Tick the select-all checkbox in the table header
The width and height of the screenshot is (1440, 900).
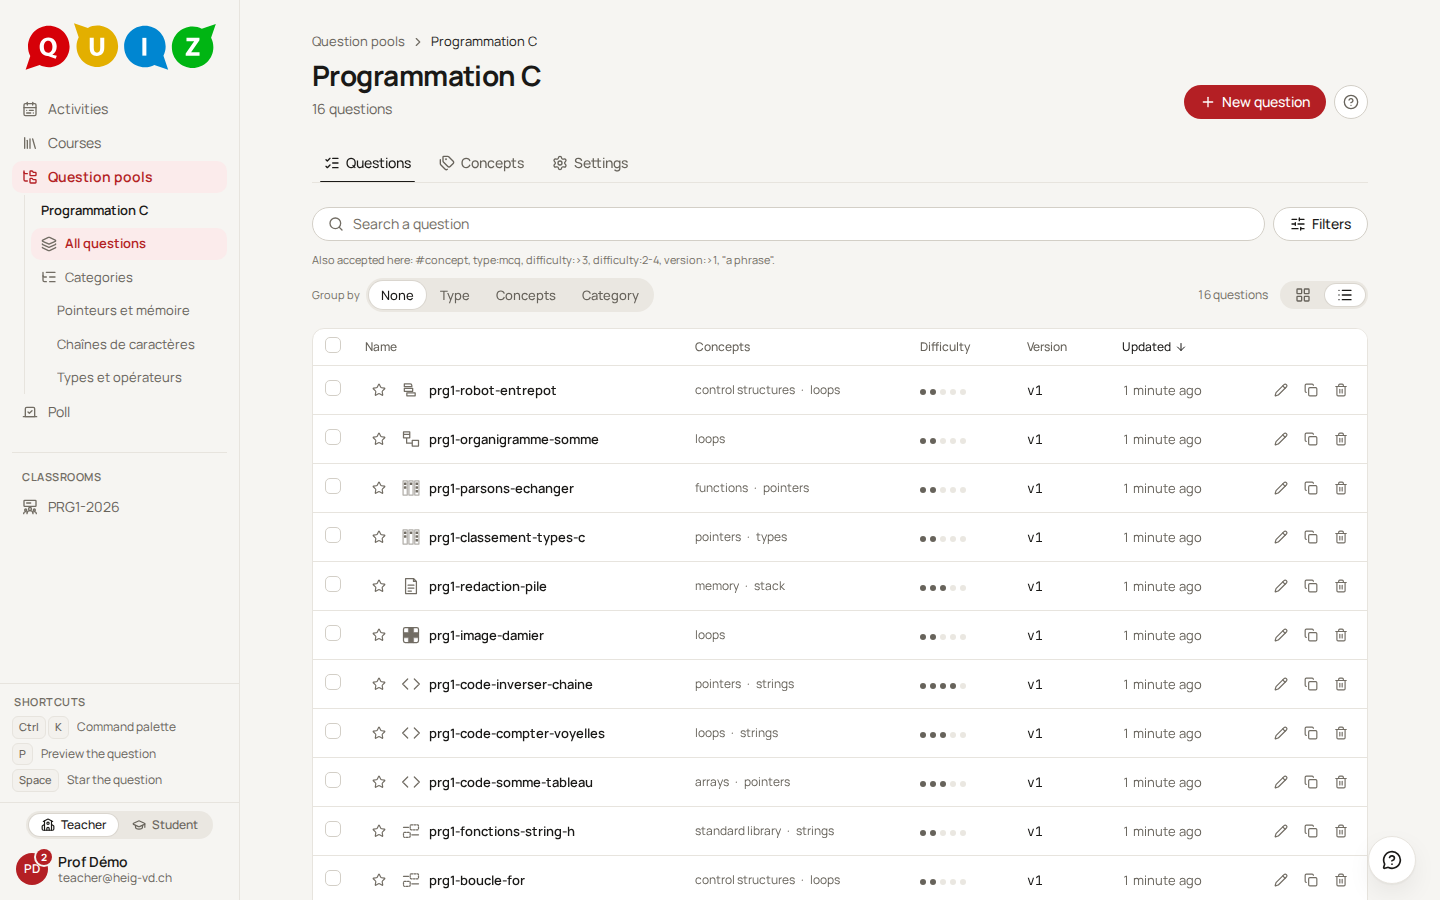[333, 345]
